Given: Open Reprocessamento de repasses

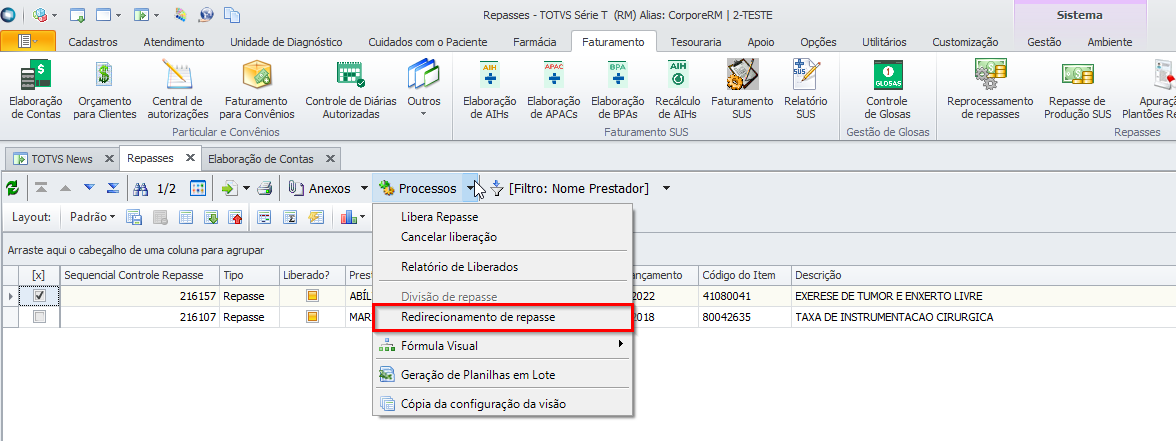Looking at the screenshot, I should pos(990,88).
